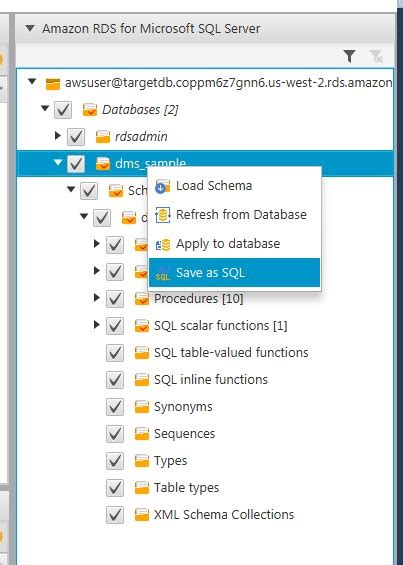403x565 pixels.
Task: Select the Types label
Action: 170,461
